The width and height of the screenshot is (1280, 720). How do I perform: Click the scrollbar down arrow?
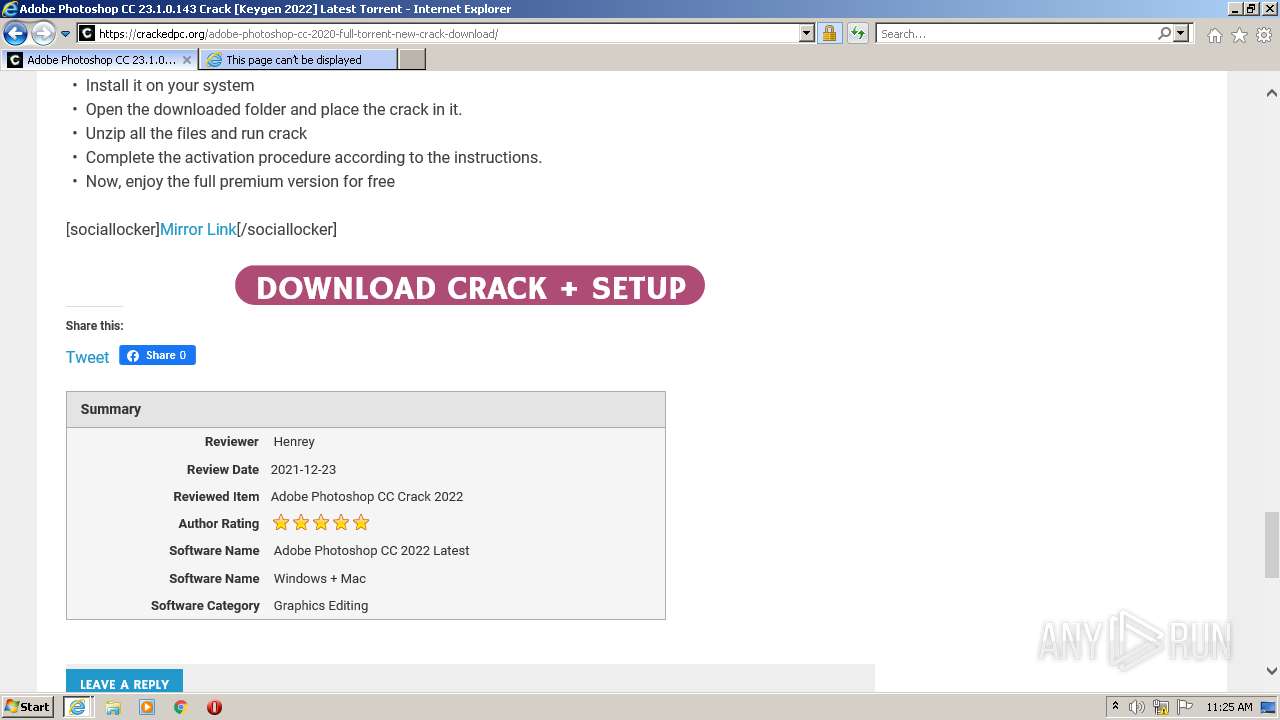click(x=1271, y=671)
